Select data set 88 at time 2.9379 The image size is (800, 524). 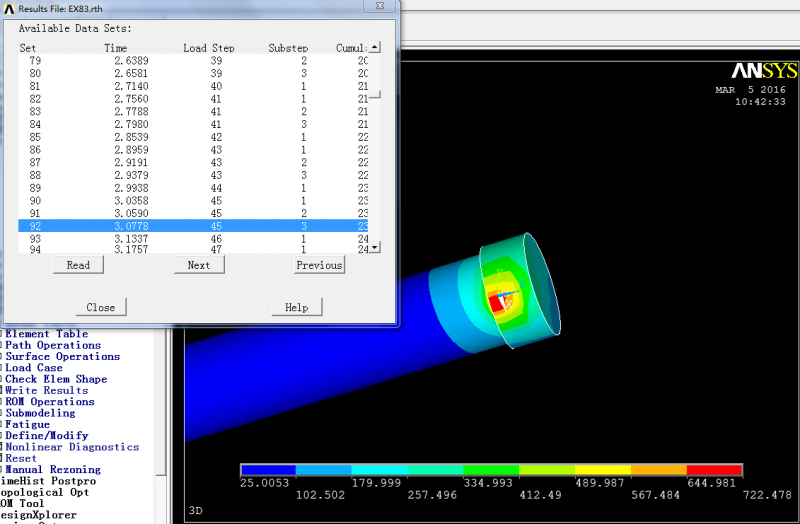193,175
